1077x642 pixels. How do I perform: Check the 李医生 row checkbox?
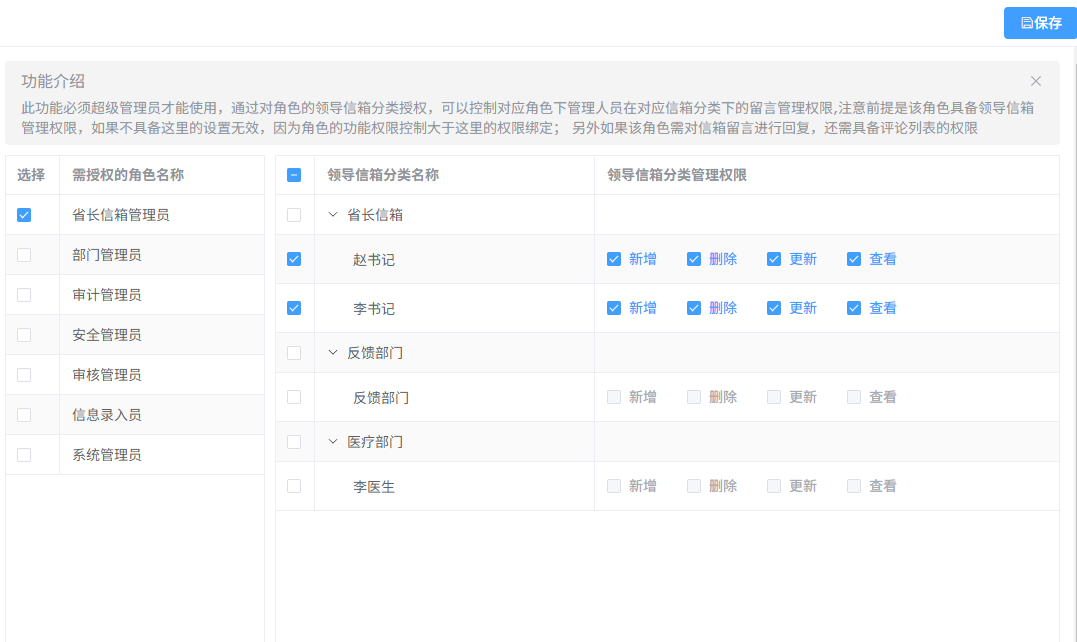tap(294, 486)
